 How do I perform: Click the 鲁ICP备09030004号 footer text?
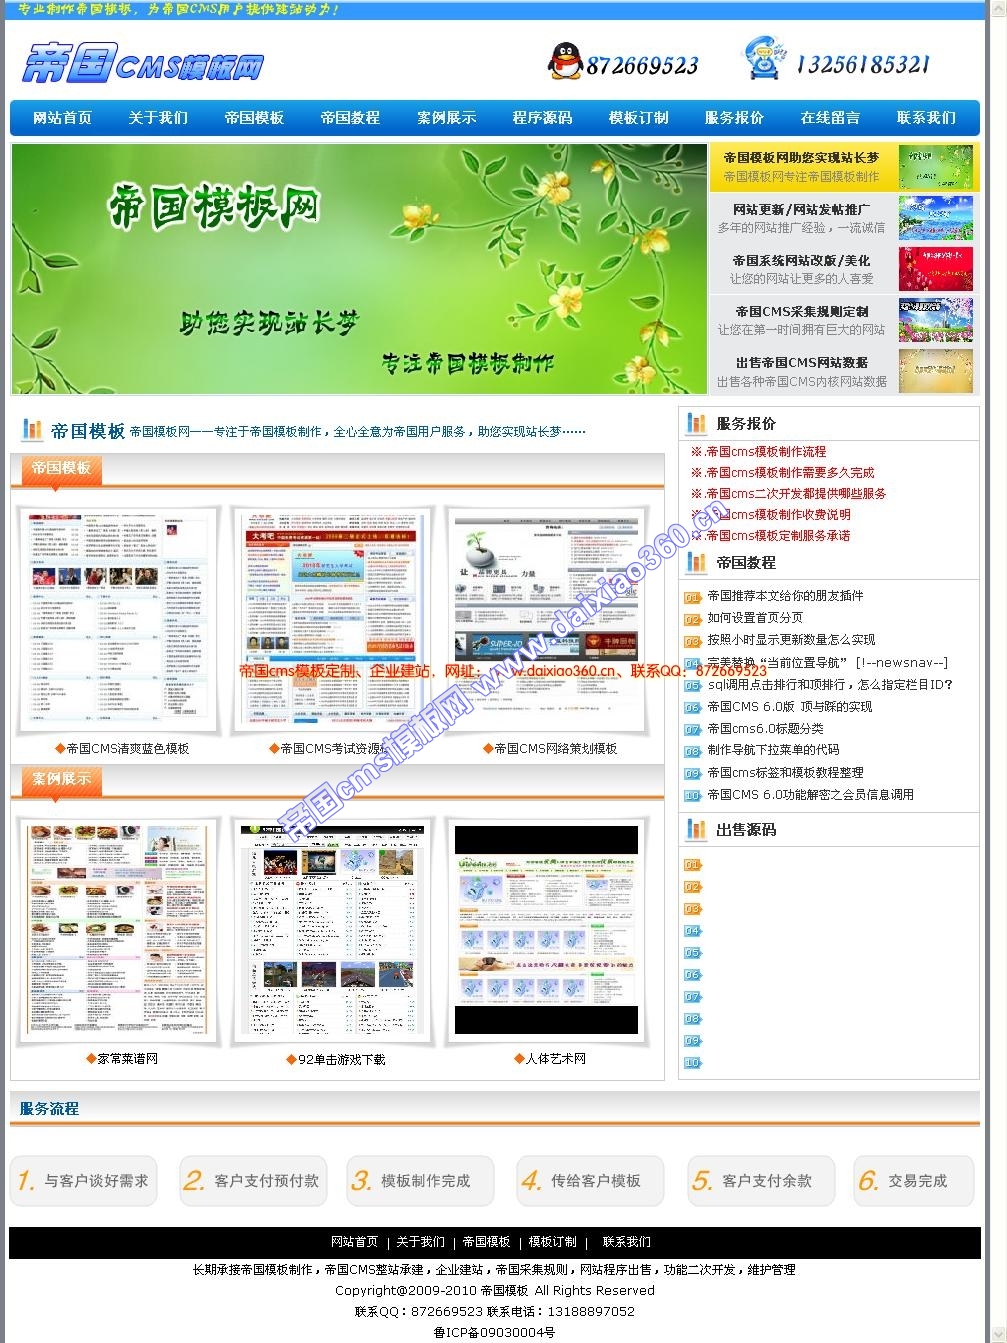[x=494, y=1332]
